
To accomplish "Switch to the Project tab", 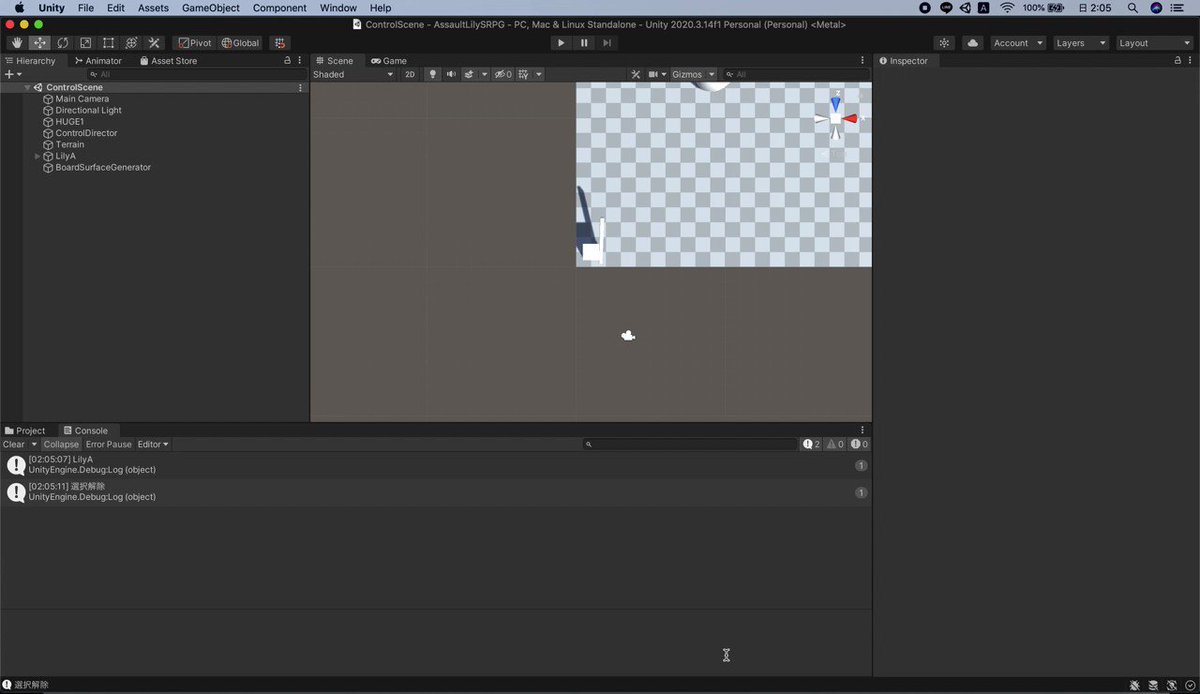I will click(25, 431).
